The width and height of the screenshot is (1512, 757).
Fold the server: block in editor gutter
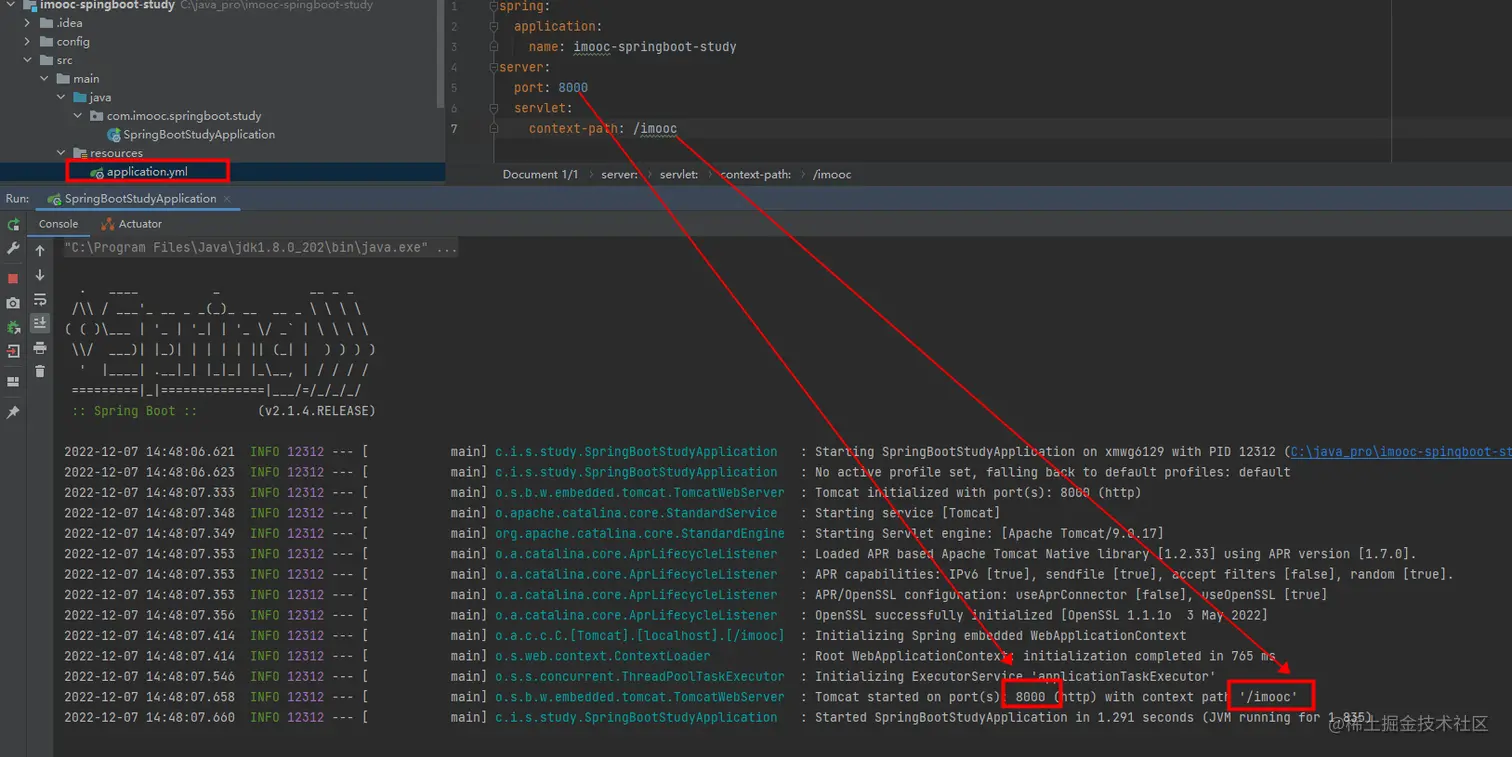click(x=494, y=67)
